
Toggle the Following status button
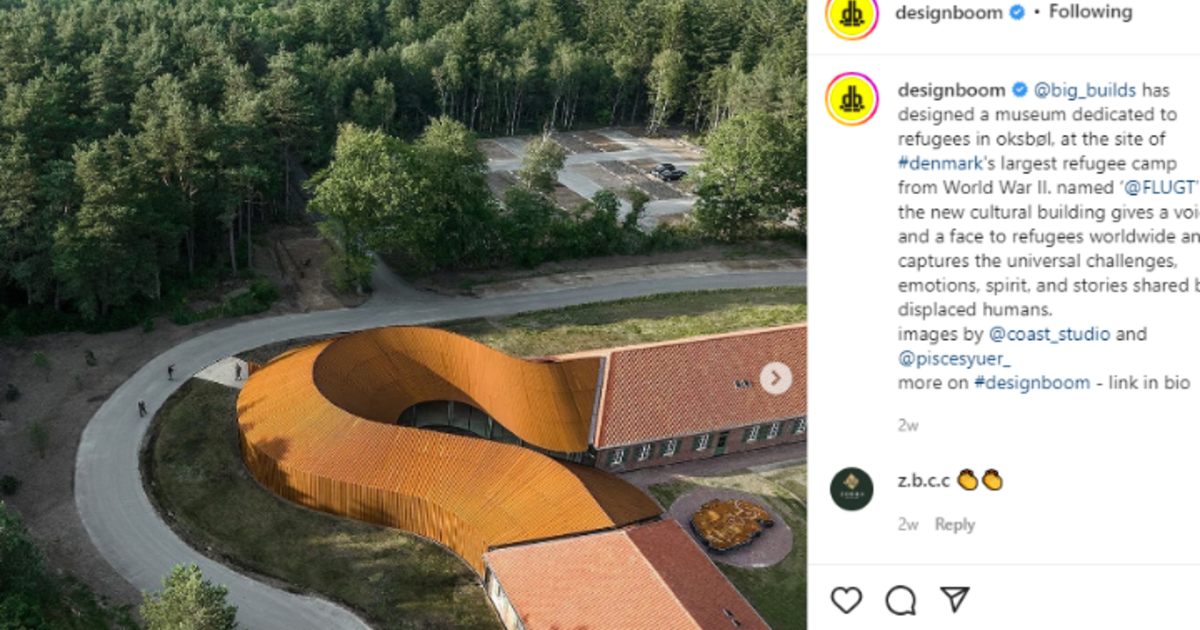pyautogui.click(x=1090, y=12)
